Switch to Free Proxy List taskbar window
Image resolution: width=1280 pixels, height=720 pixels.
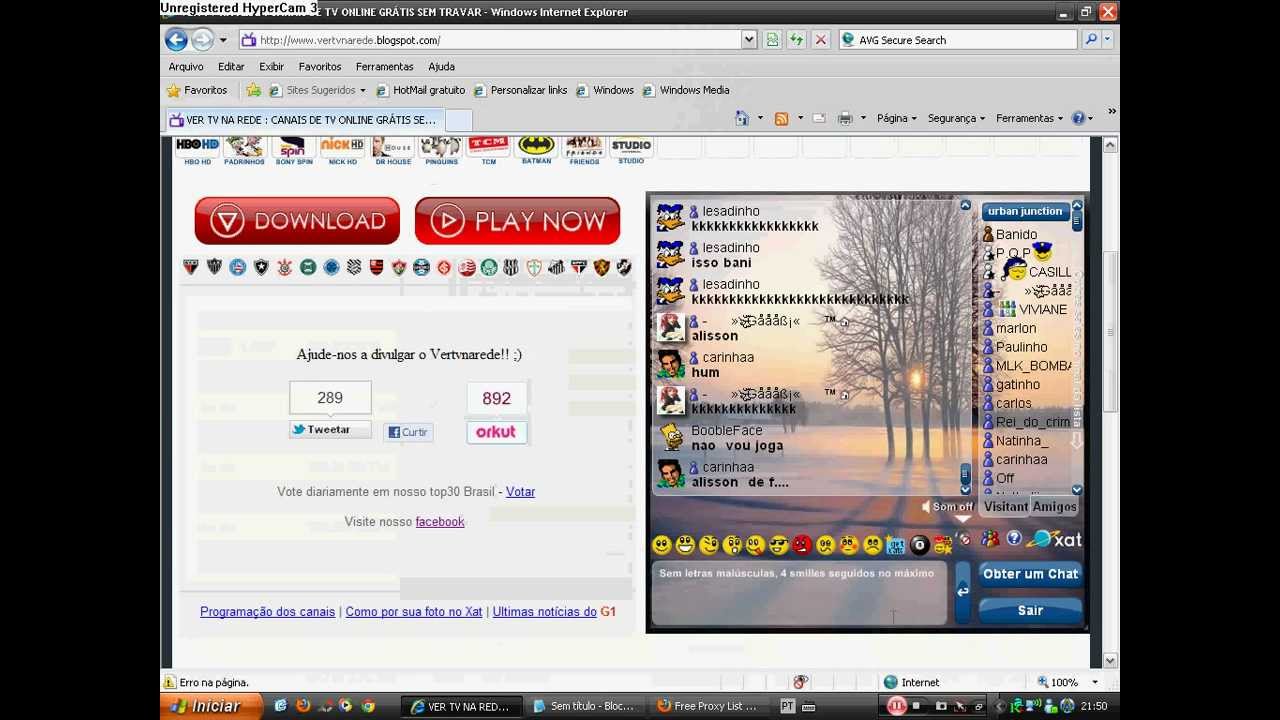[x=708, y=706]
